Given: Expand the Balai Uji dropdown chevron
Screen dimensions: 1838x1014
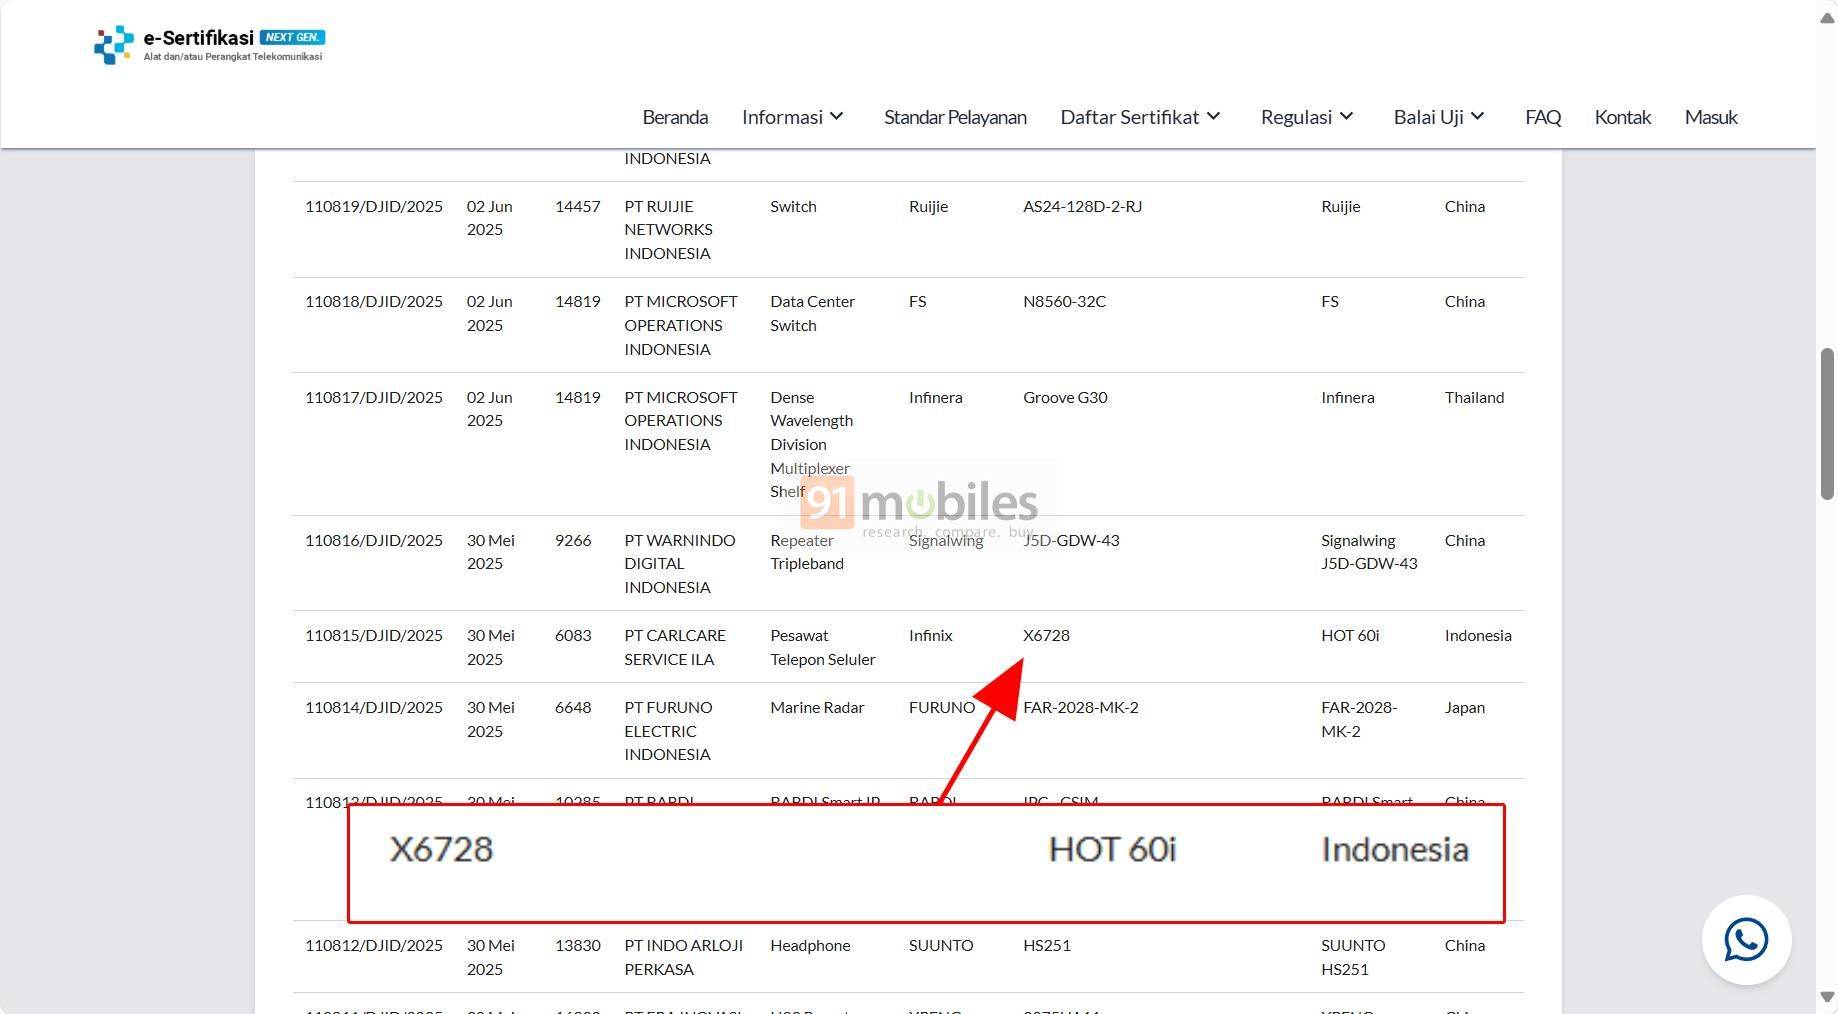Looking at the screenshot, I should tap(1477, 117).
